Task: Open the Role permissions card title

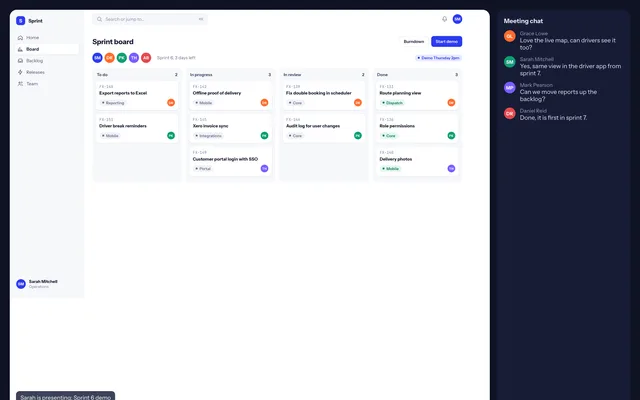Action: [397, 126]
